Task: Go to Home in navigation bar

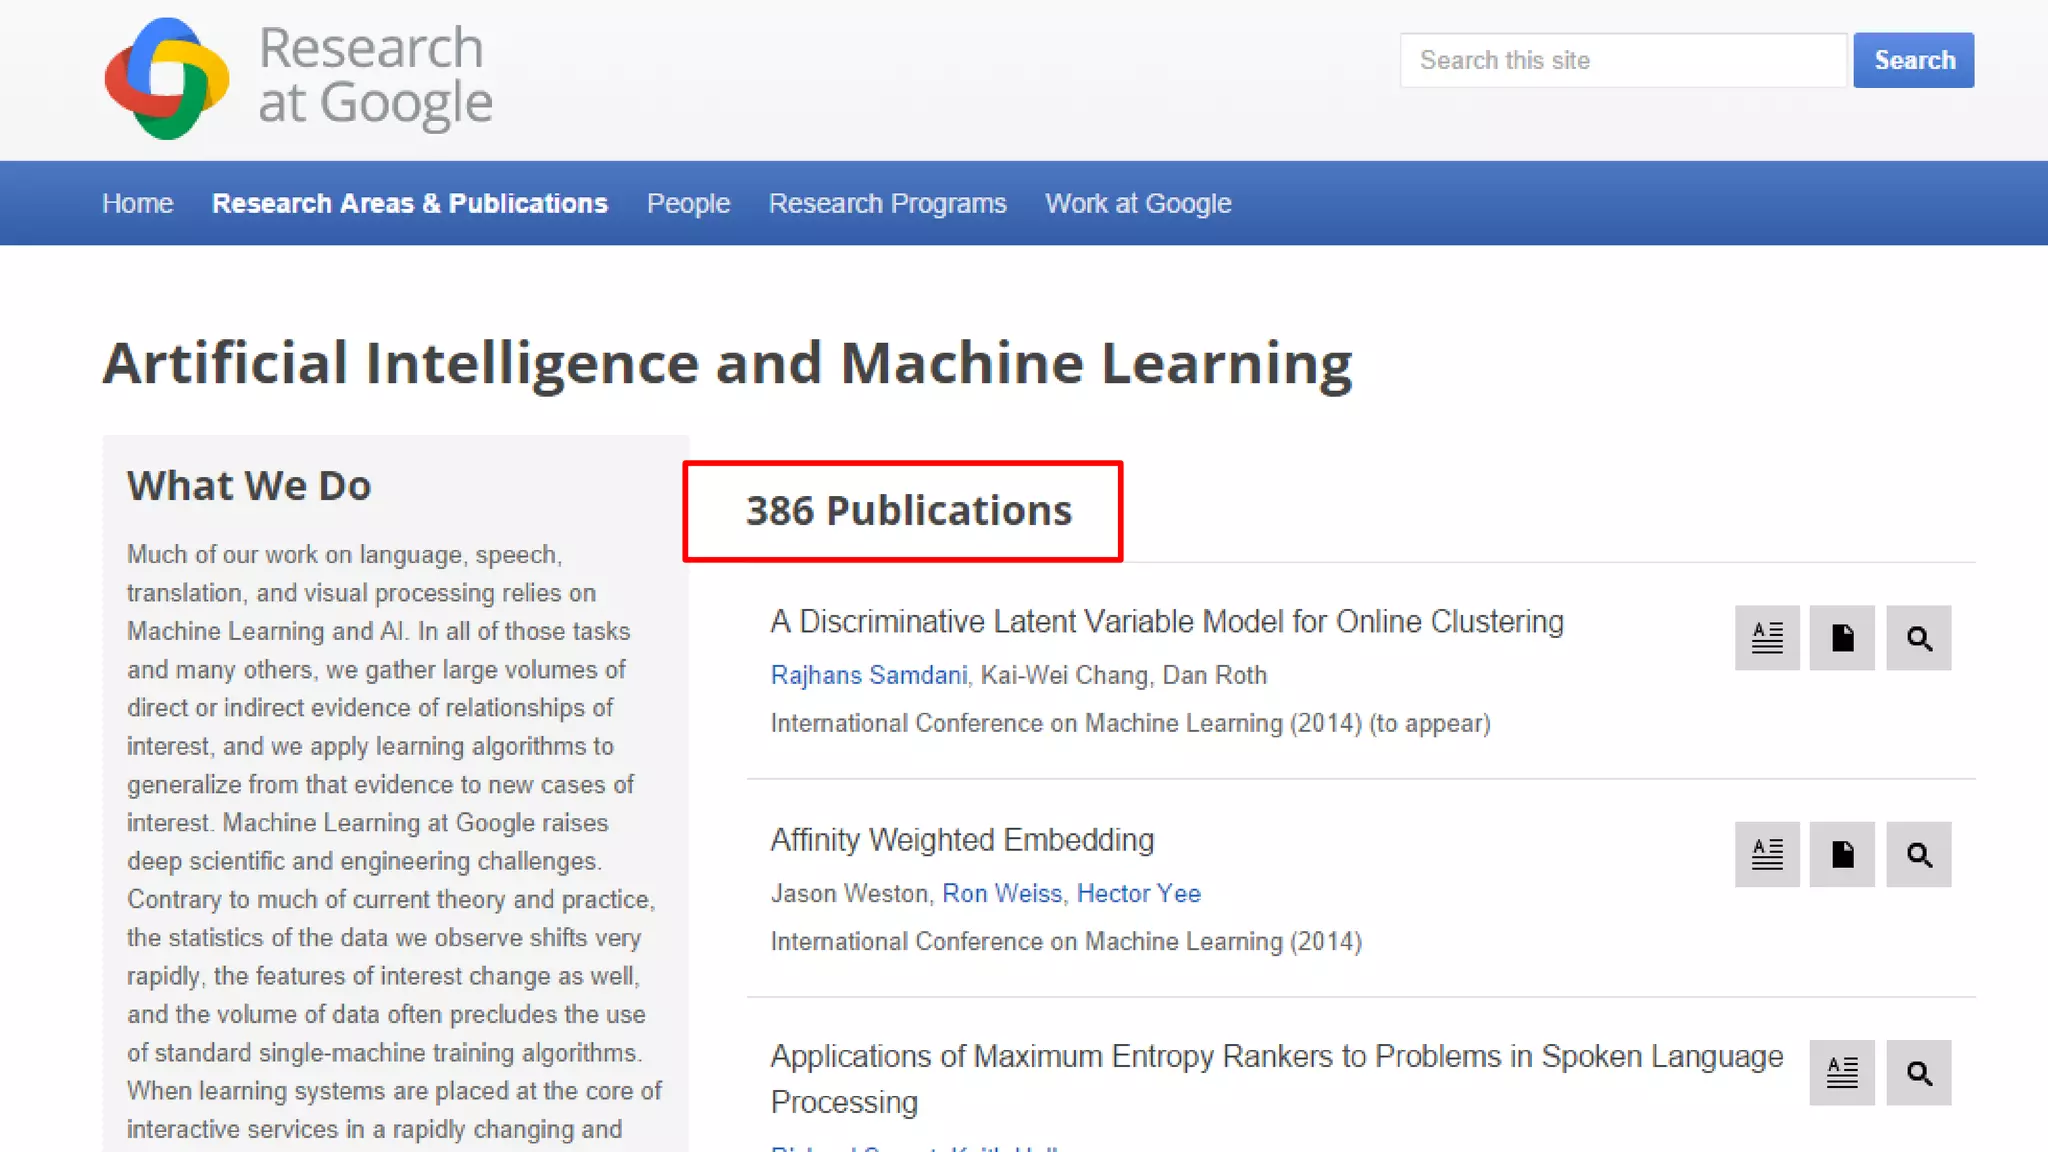Action: point(138,203)
